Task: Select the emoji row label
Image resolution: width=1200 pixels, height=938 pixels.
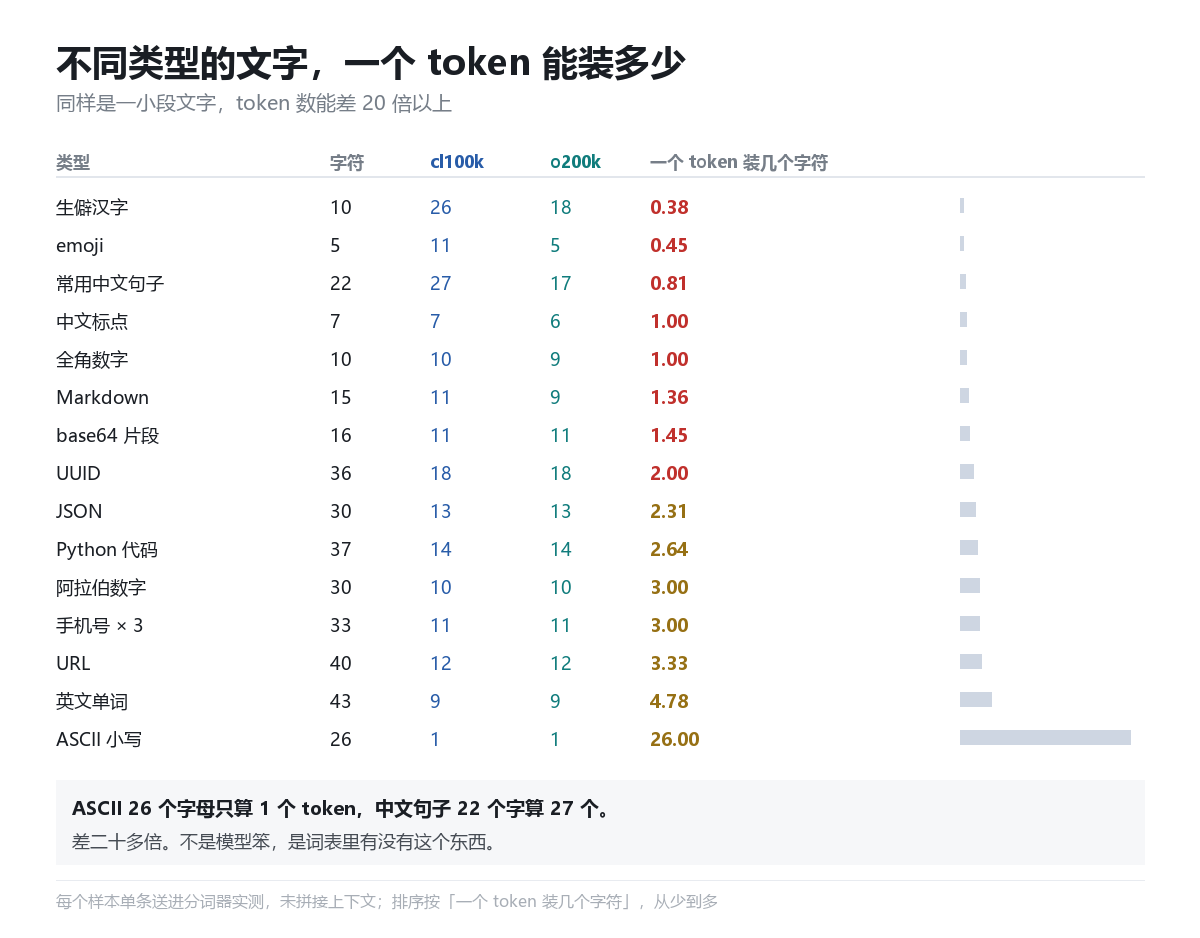Action: pyautogui.click(x=80, y=246)
